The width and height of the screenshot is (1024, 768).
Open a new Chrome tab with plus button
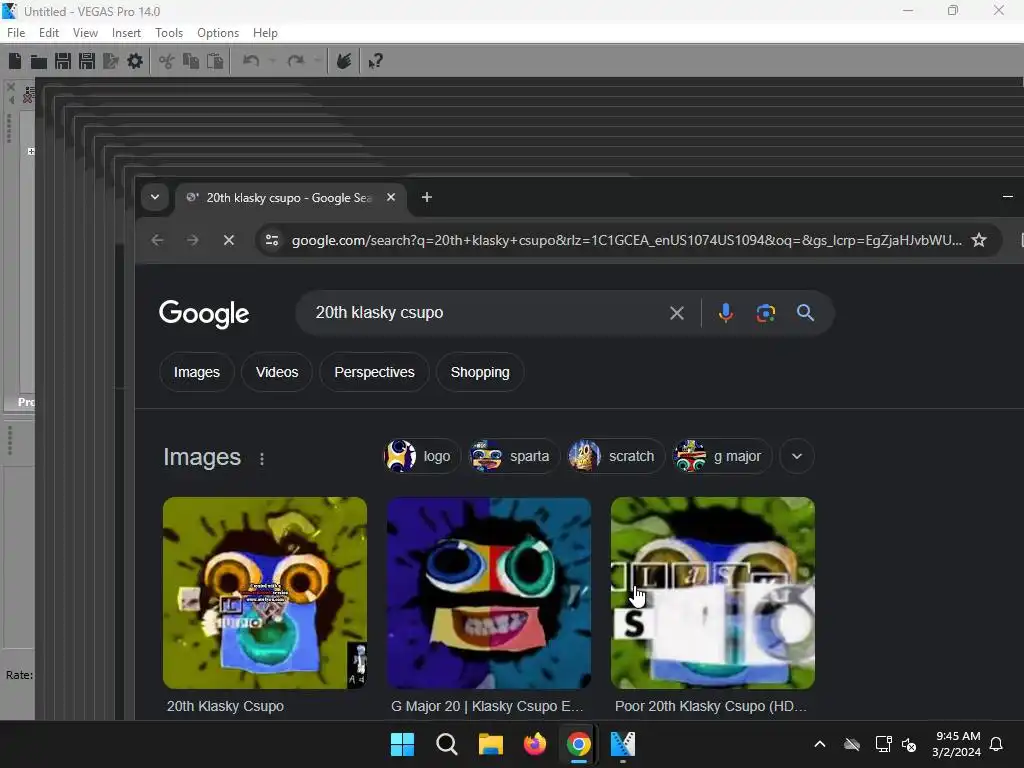click(x=426, y=197)
